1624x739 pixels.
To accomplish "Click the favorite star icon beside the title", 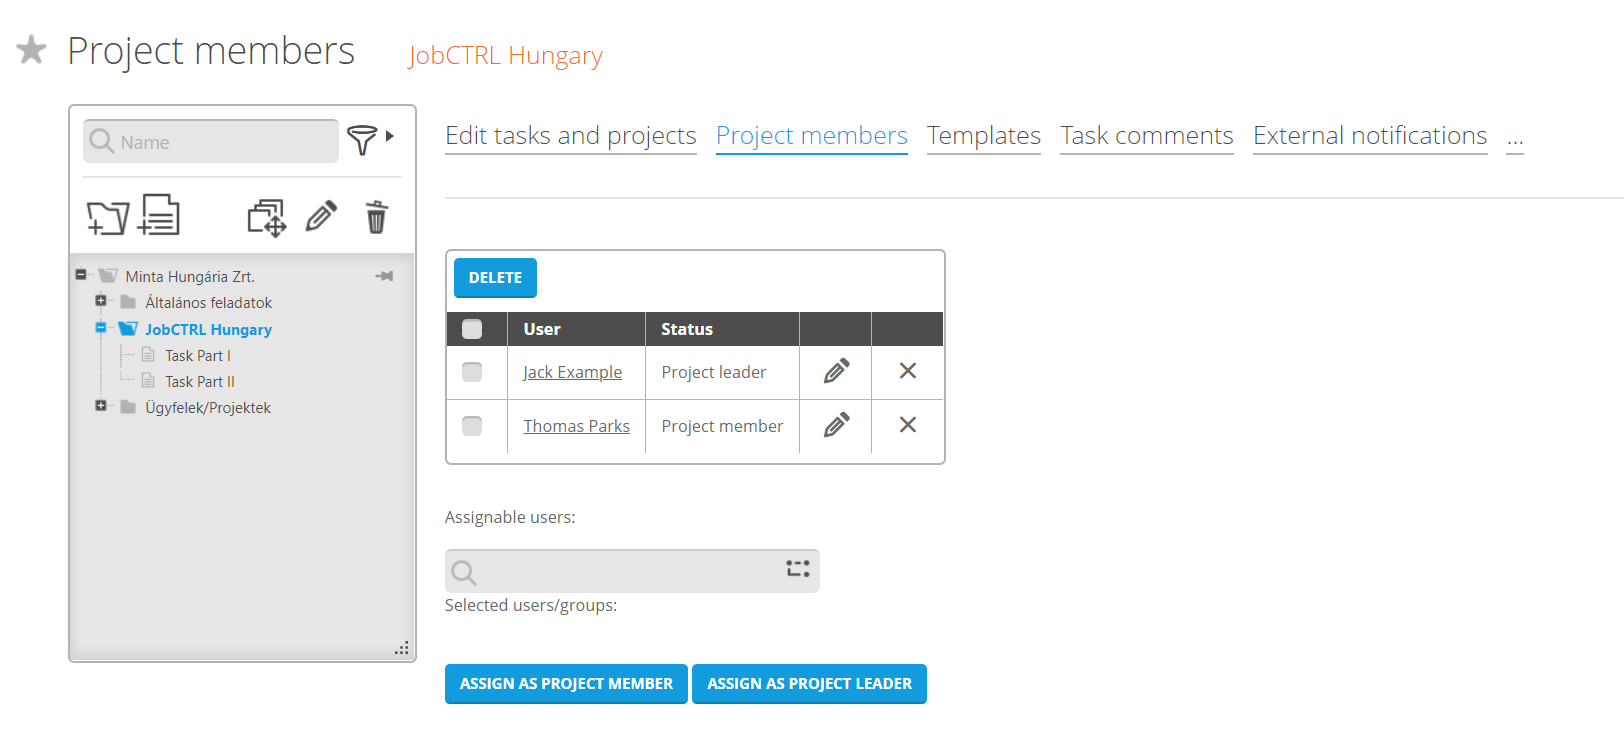I will coord(32,49).
